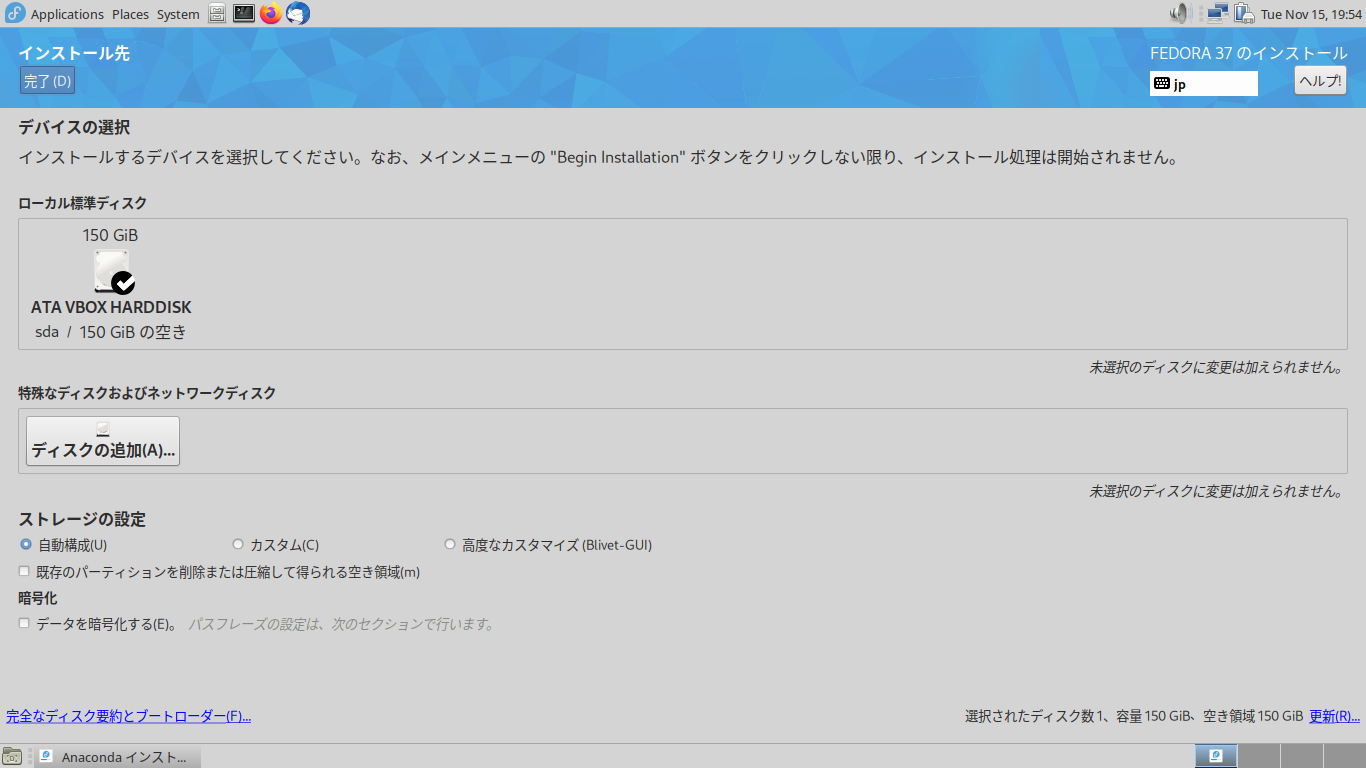Image resolution: width=1366 pixels, height=768 pixels.
Task: Open the Places menu
Action: [x=130, y=14]
